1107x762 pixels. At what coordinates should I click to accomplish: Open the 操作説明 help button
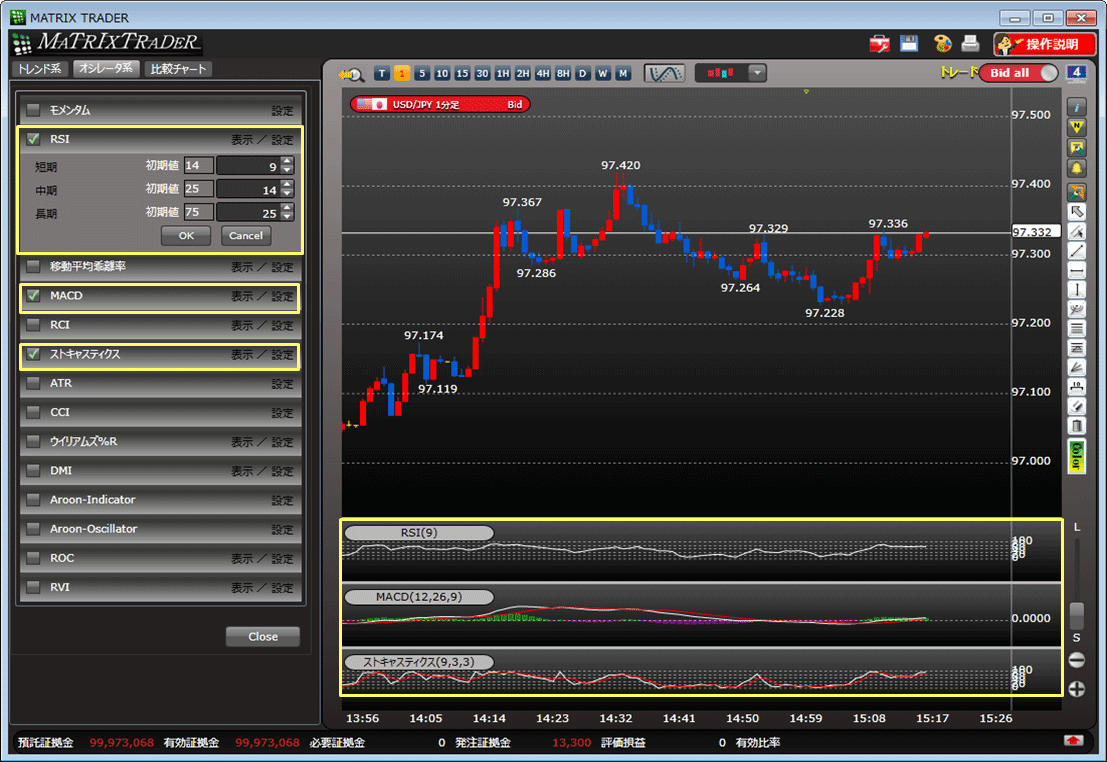click(x=1044, y=44)
